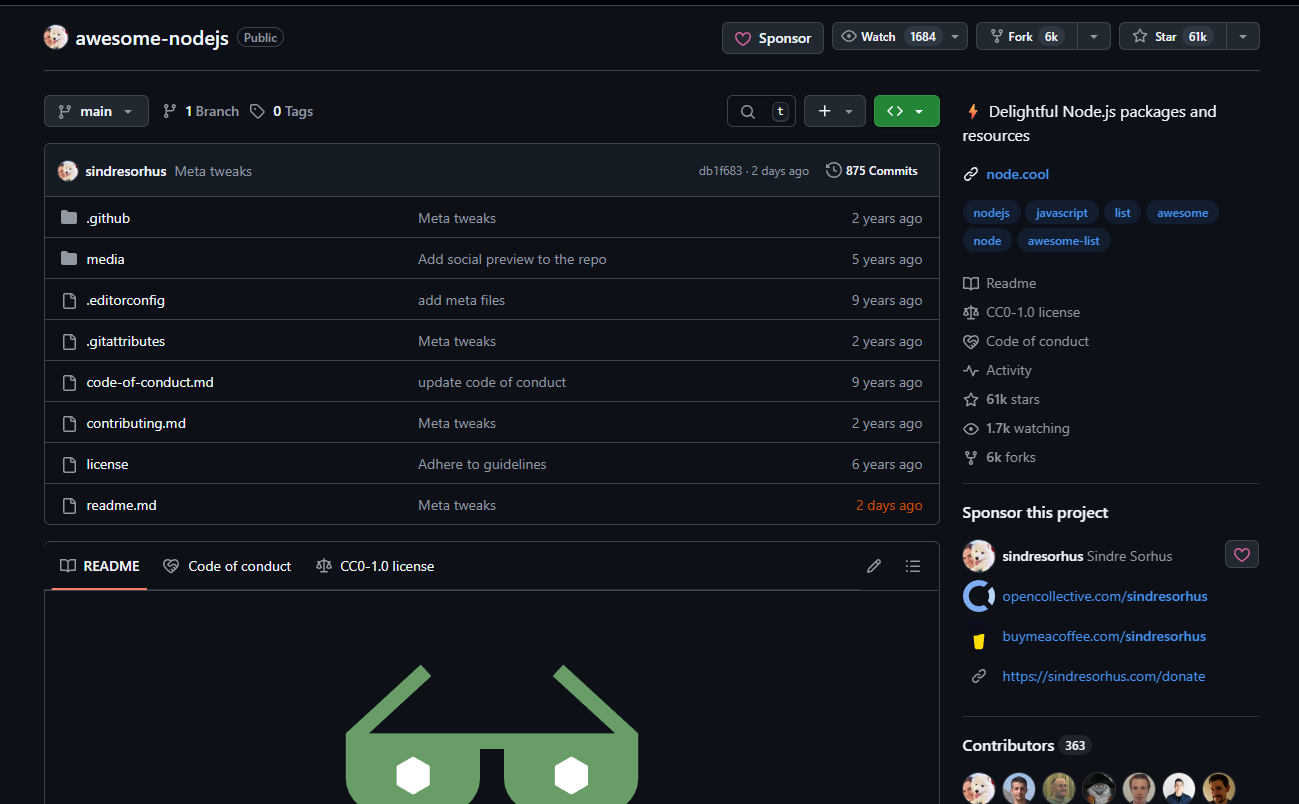
Task: View the 0 Tags link
Action: click(282, 111)
